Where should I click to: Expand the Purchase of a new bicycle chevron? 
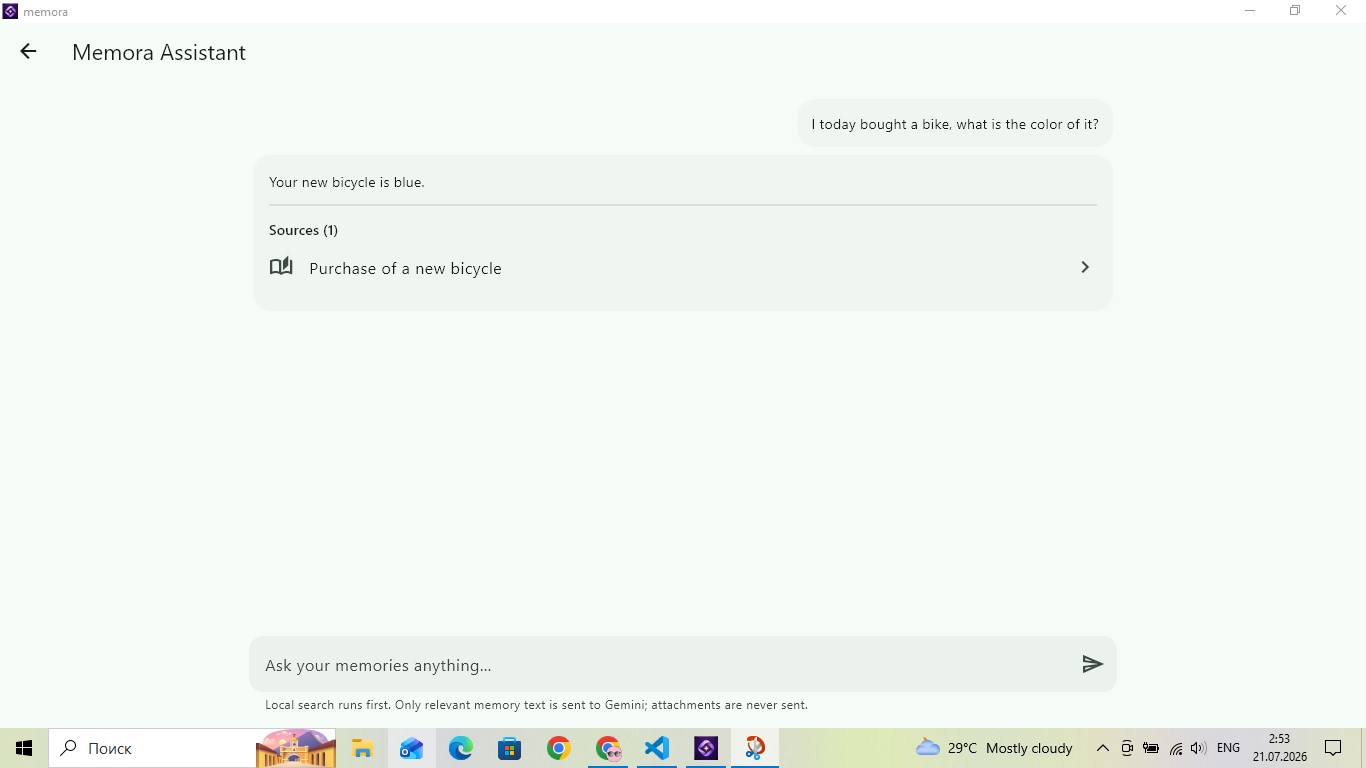click(x=1085, y=267)
